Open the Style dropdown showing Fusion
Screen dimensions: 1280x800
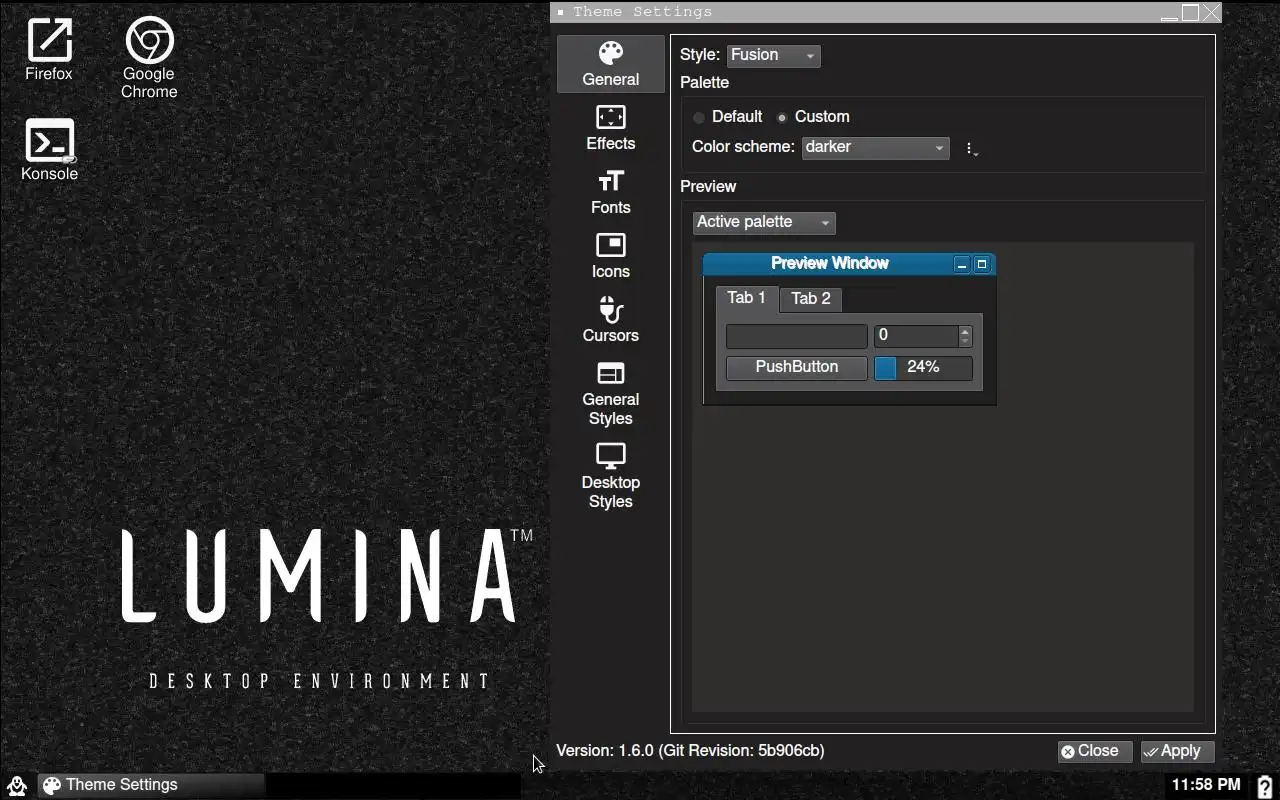click(x=774, y=55)
